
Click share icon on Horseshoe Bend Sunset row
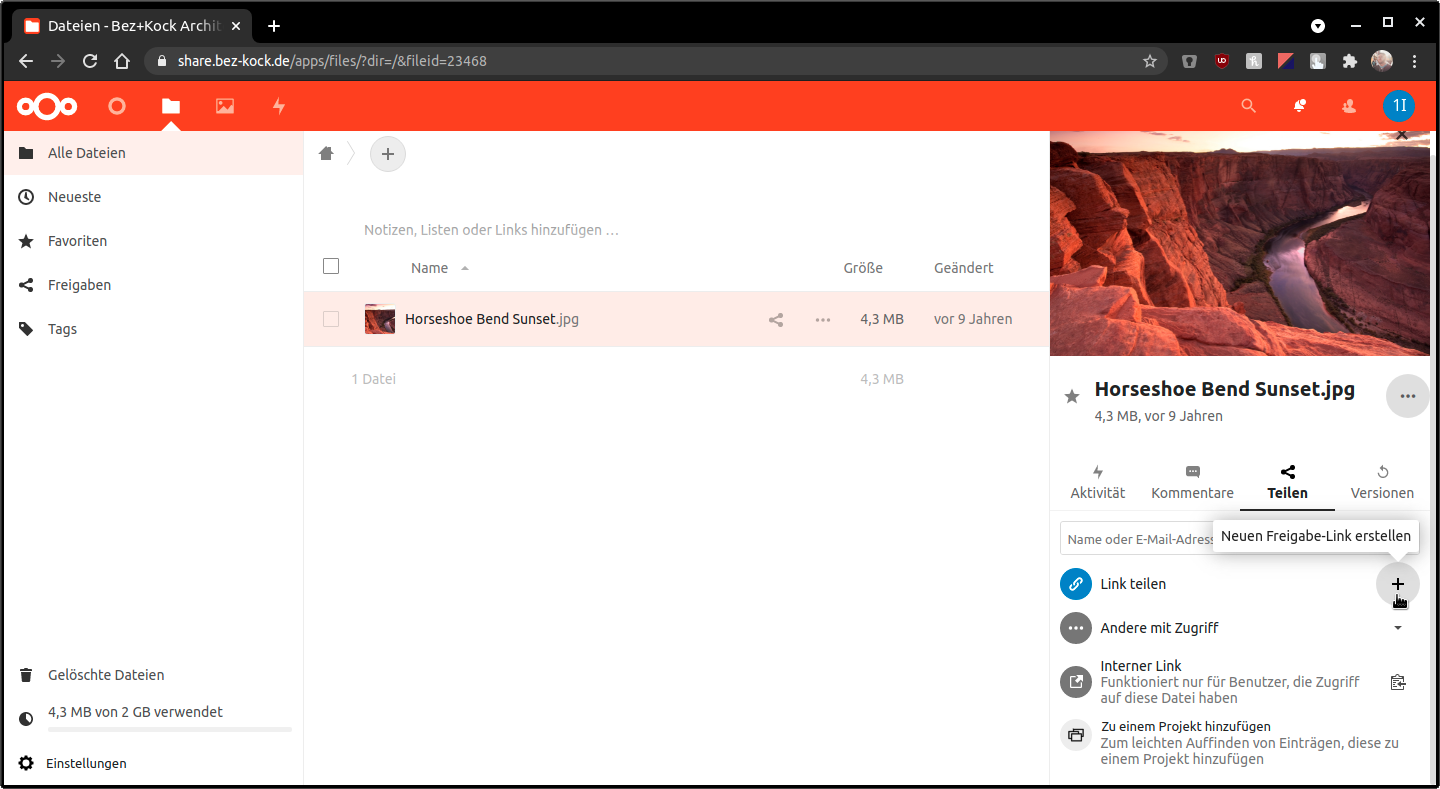tap(776, 320)
